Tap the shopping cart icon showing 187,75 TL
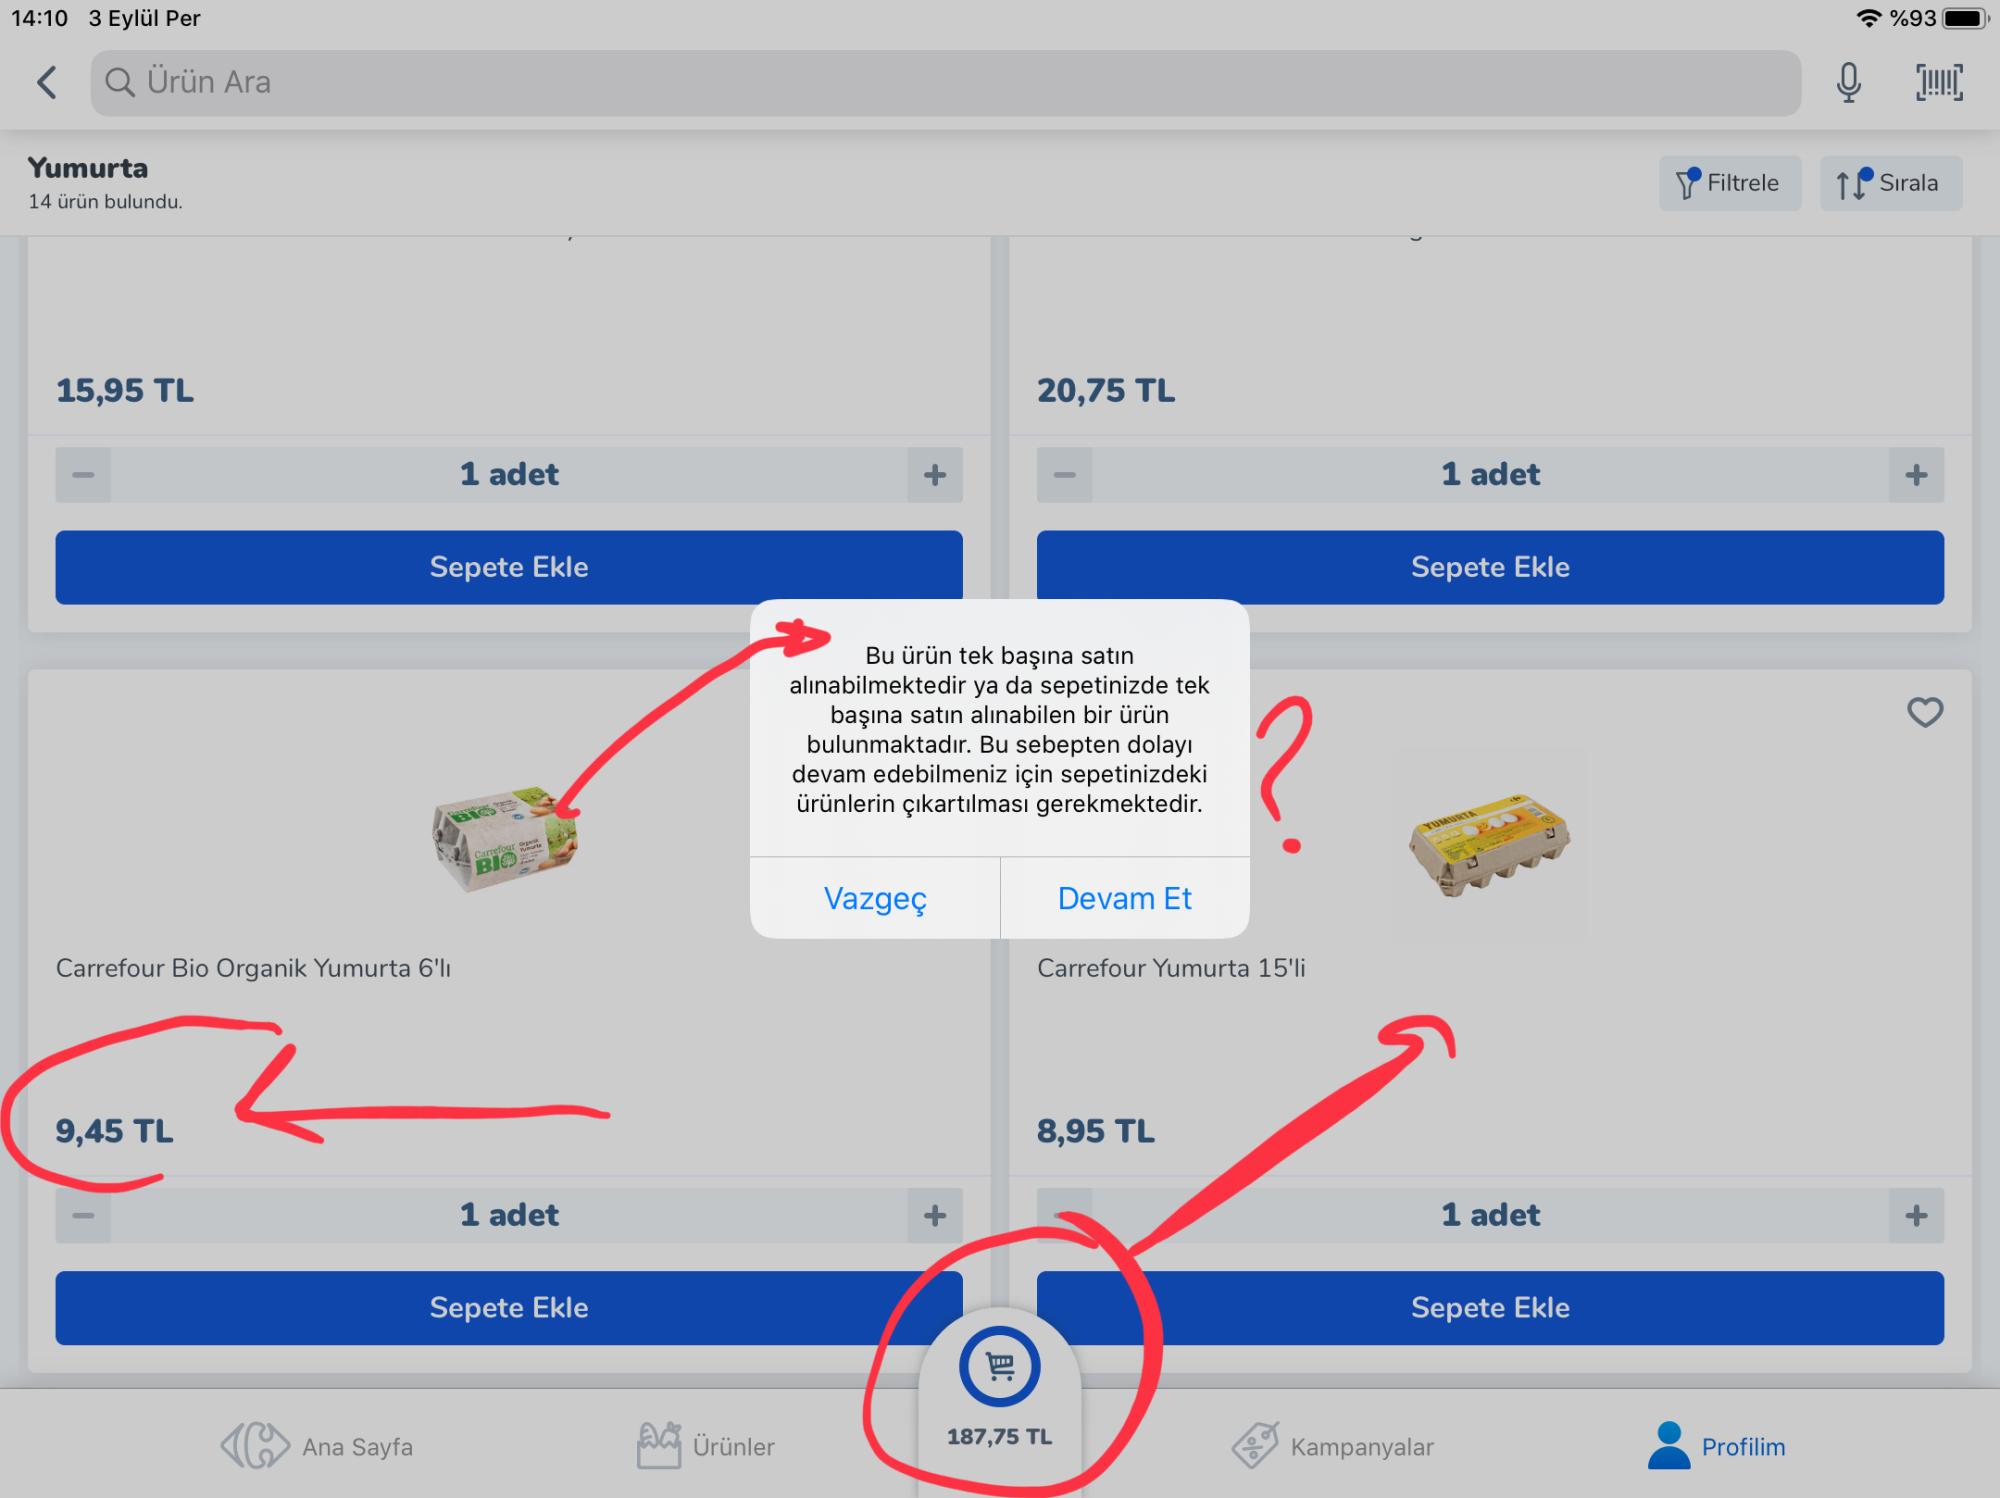 click(999, 1367)
